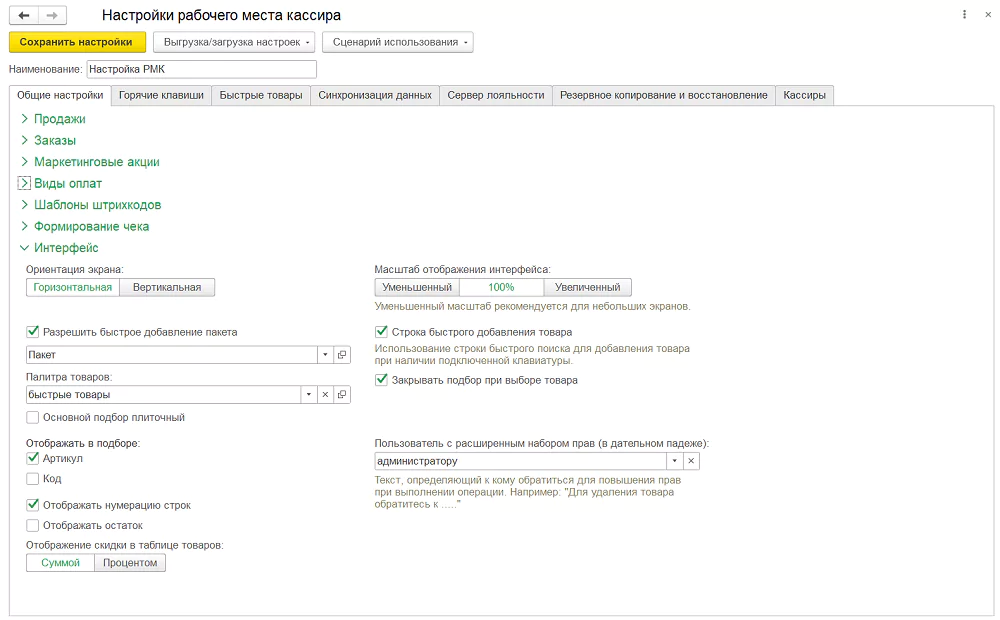Open Сценарий использования dropdown menu

(398, 42)
